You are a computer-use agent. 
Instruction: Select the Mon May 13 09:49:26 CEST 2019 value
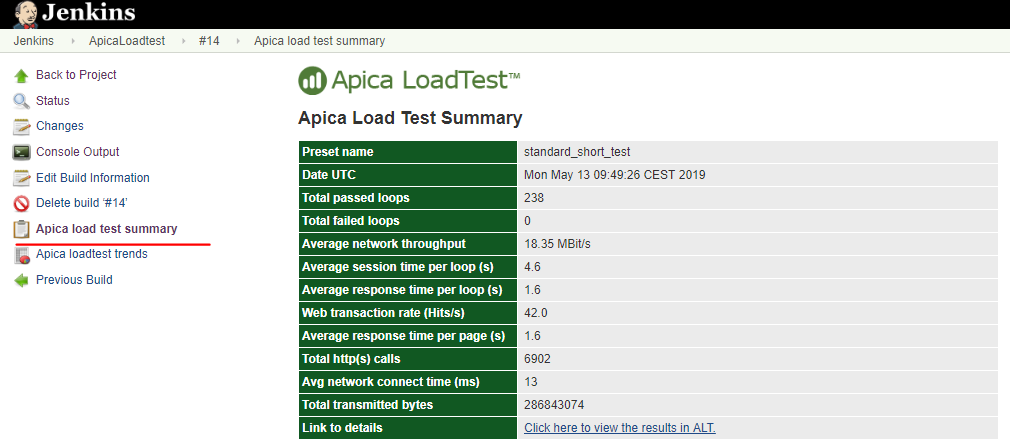pyautogui.click(x=615, y=175)
